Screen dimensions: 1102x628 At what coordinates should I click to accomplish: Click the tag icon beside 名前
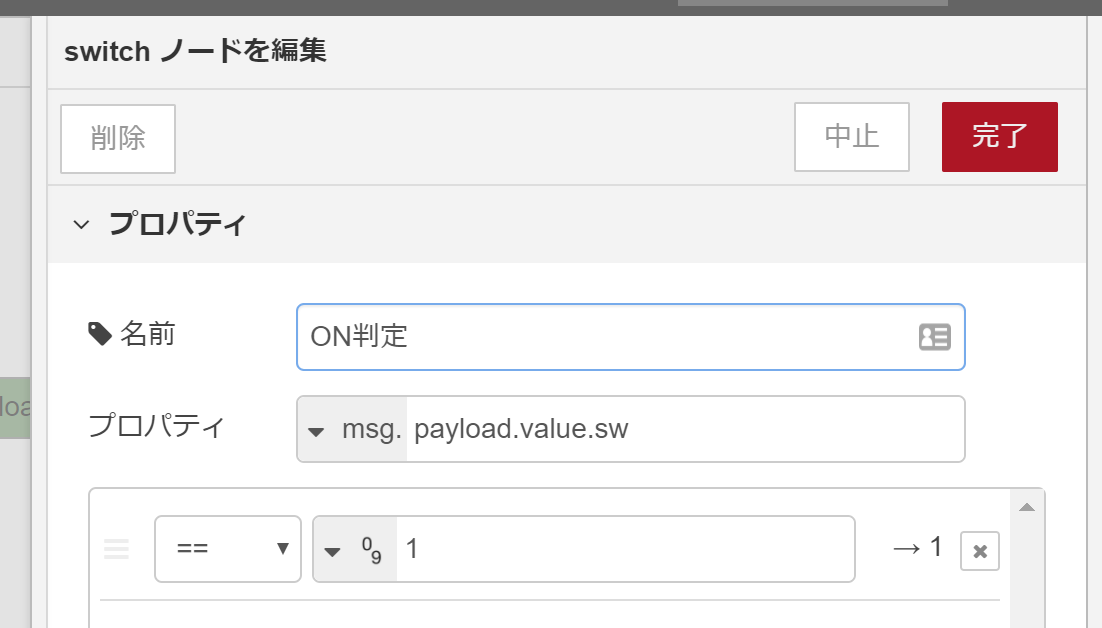(100, 334)
